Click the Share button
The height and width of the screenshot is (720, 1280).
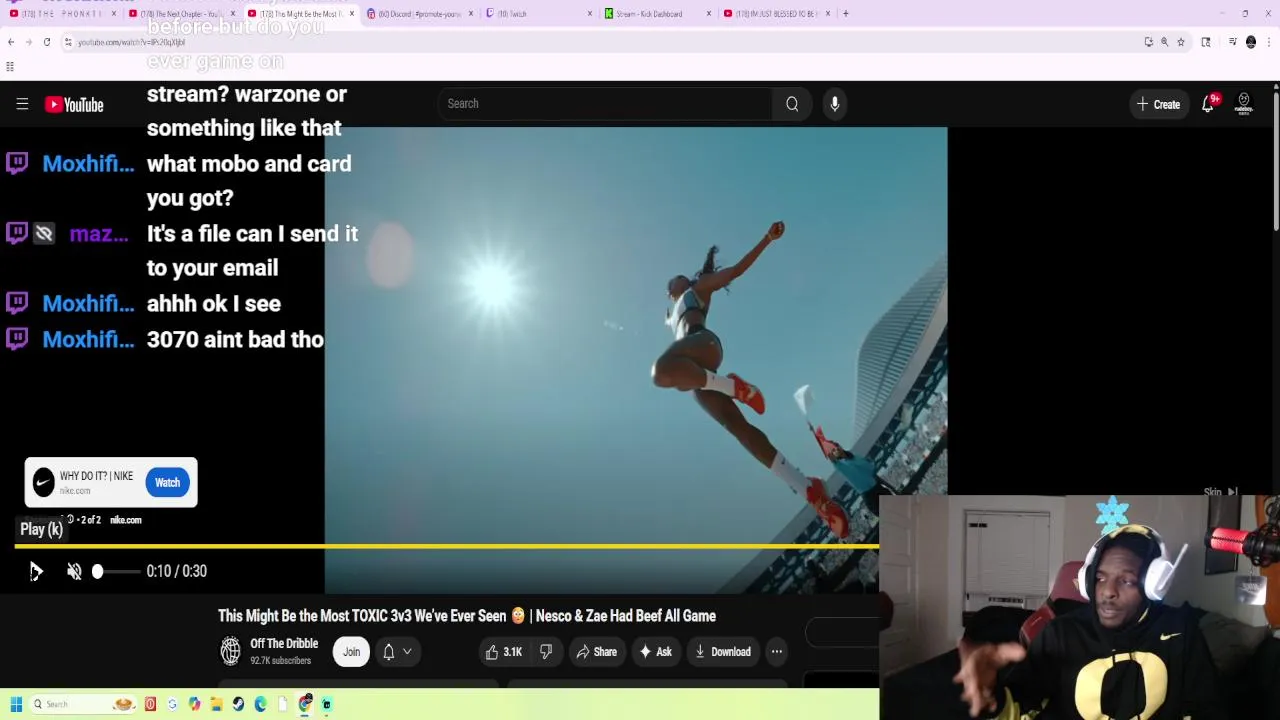(x=597, y=652)
